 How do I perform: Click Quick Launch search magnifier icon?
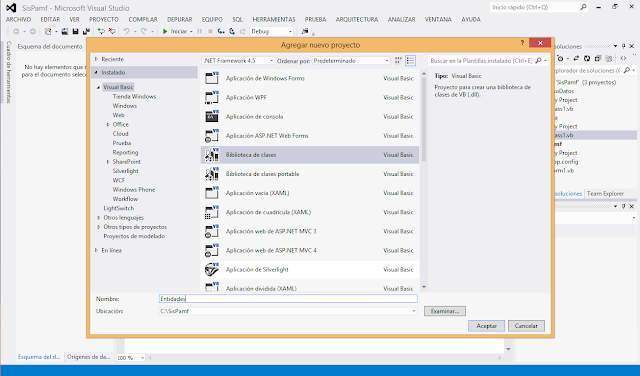[x=583, y=7]
